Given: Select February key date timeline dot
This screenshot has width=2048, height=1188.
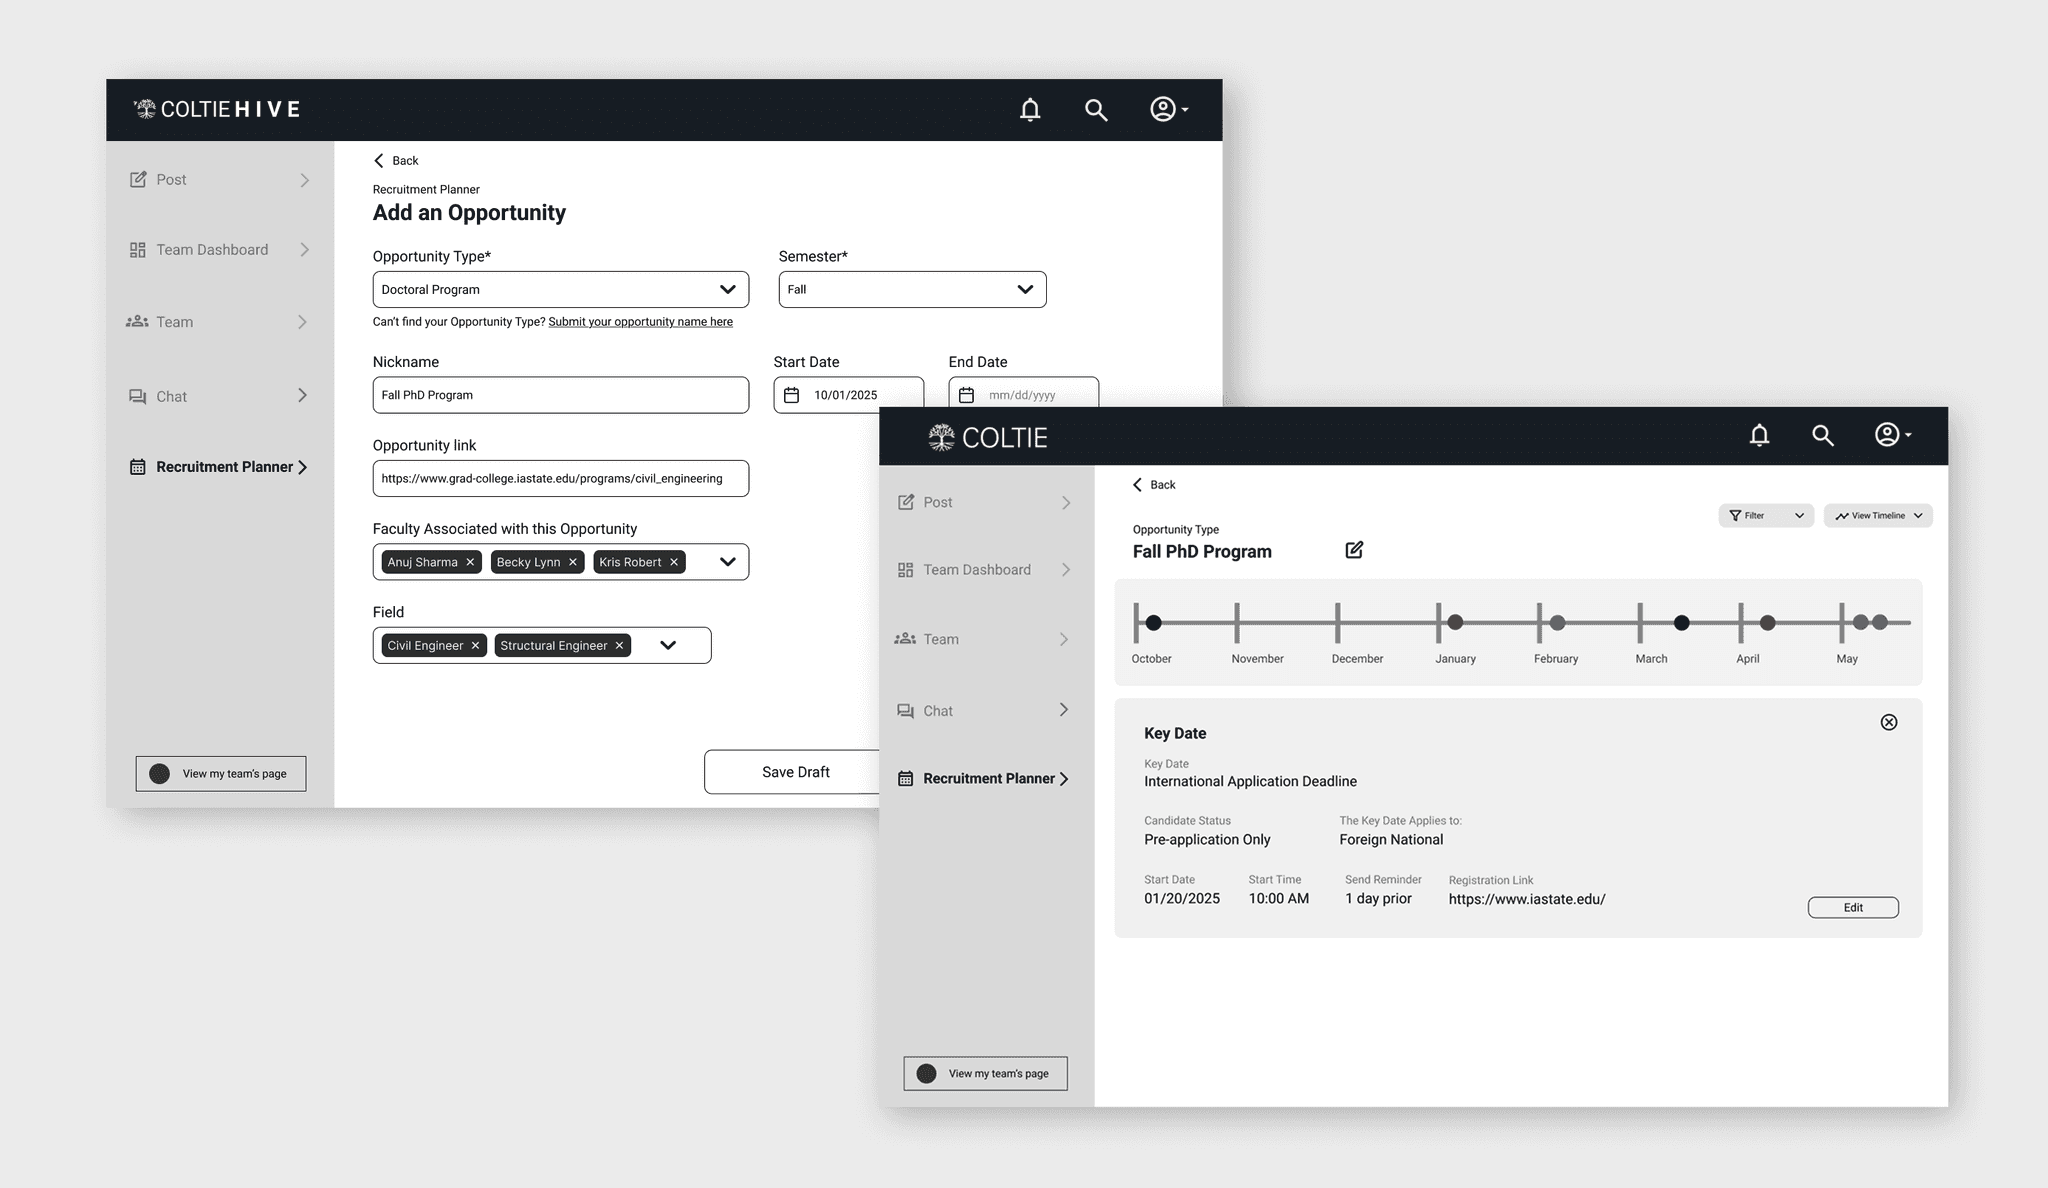Looking at the screenshot, I should click(x=1558, y=623).
